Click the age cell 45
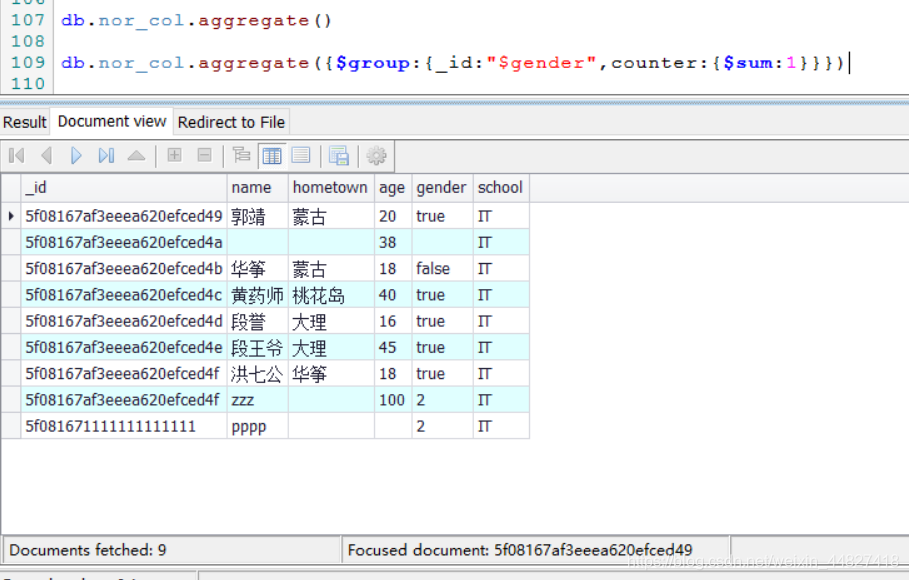 click(x=394, y=347)
